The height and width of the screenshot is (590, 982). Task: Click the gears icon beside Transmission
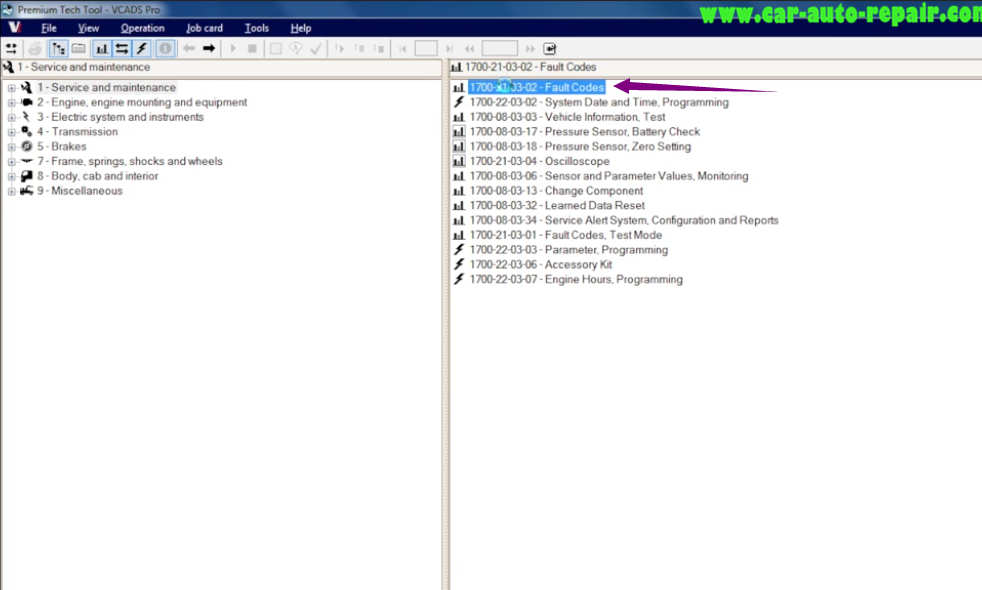(x=26, y=132)
